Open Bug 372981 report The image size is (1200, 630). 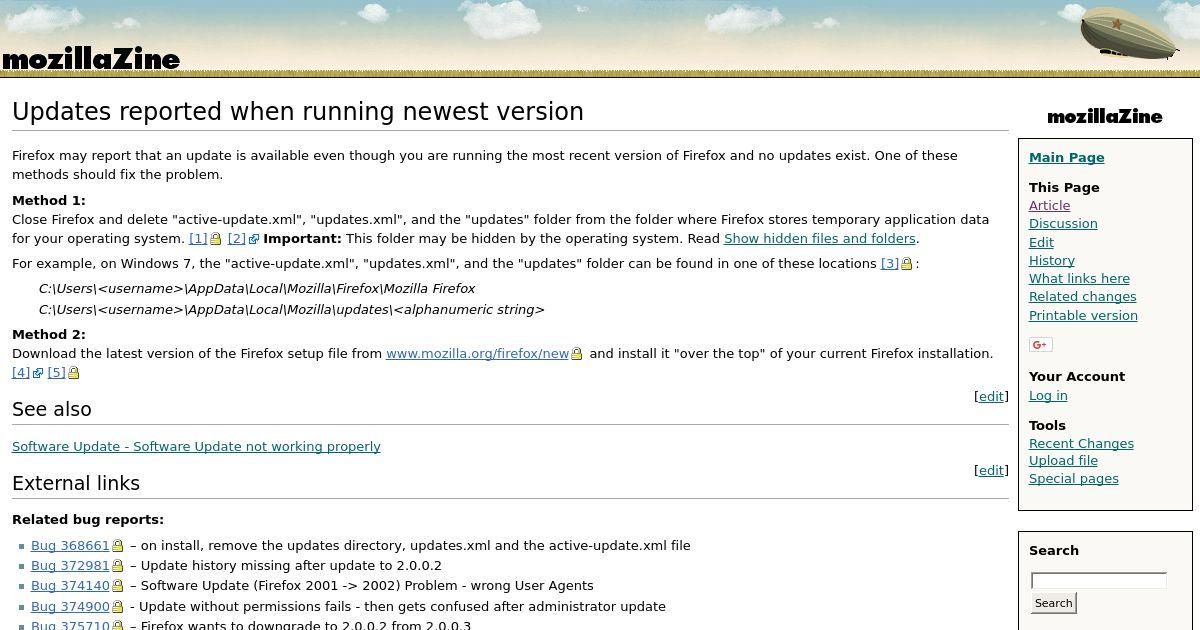pos(70,566)
